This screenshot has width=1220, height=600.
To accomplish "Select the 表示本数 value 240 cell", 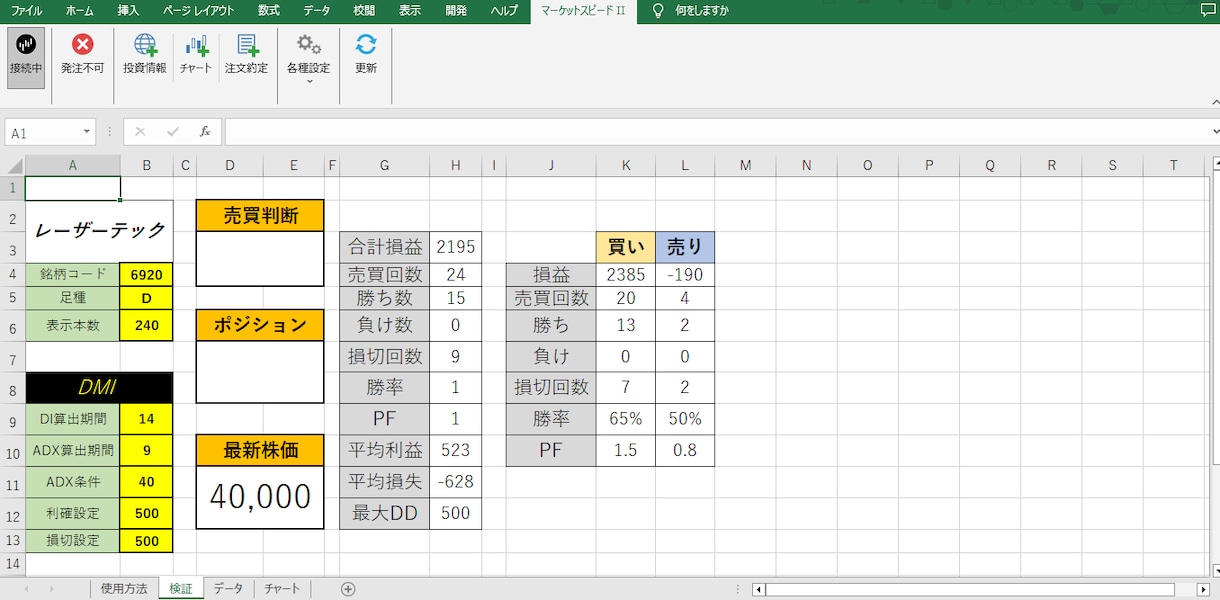I will click(146, 325).
